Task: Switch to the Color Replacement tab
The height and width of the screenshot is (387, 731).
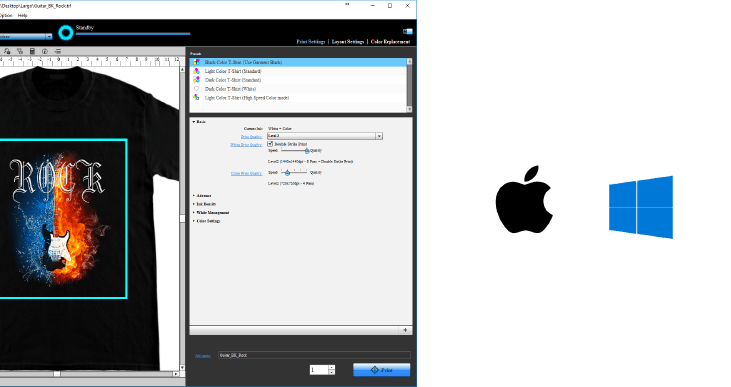Action: [x=391, y=41]
